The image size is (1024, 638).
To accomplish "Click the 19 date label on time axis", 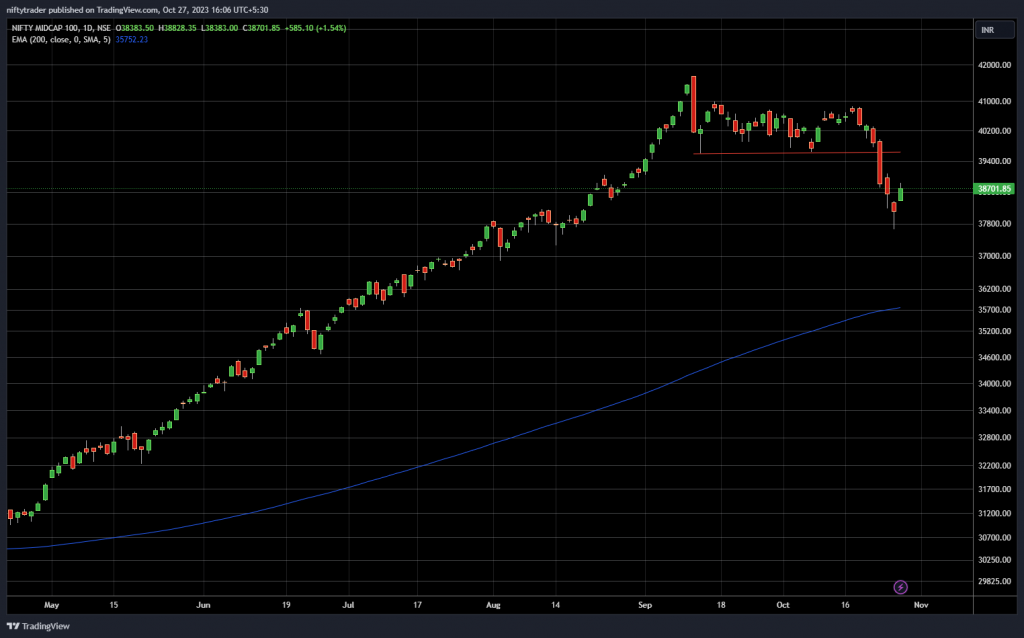I will pos(286,605).
